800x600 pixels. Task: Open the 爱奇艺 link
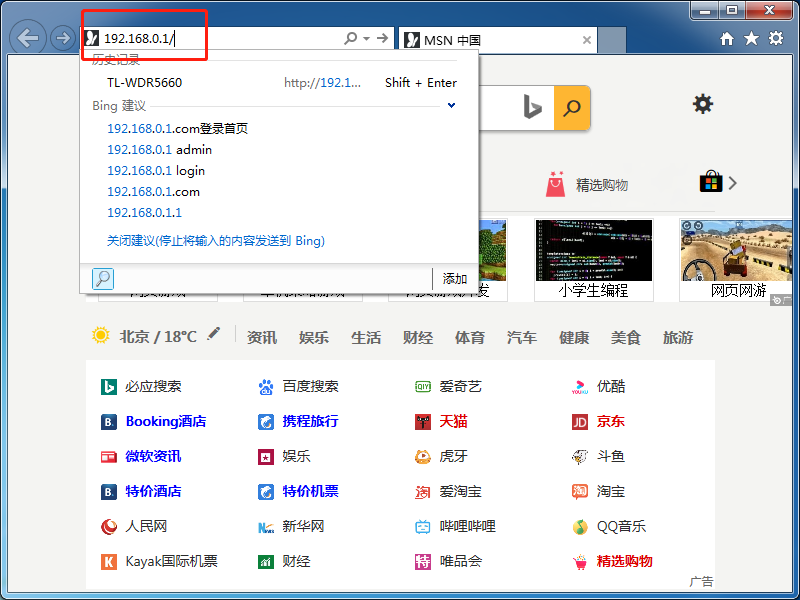(448, 387)
